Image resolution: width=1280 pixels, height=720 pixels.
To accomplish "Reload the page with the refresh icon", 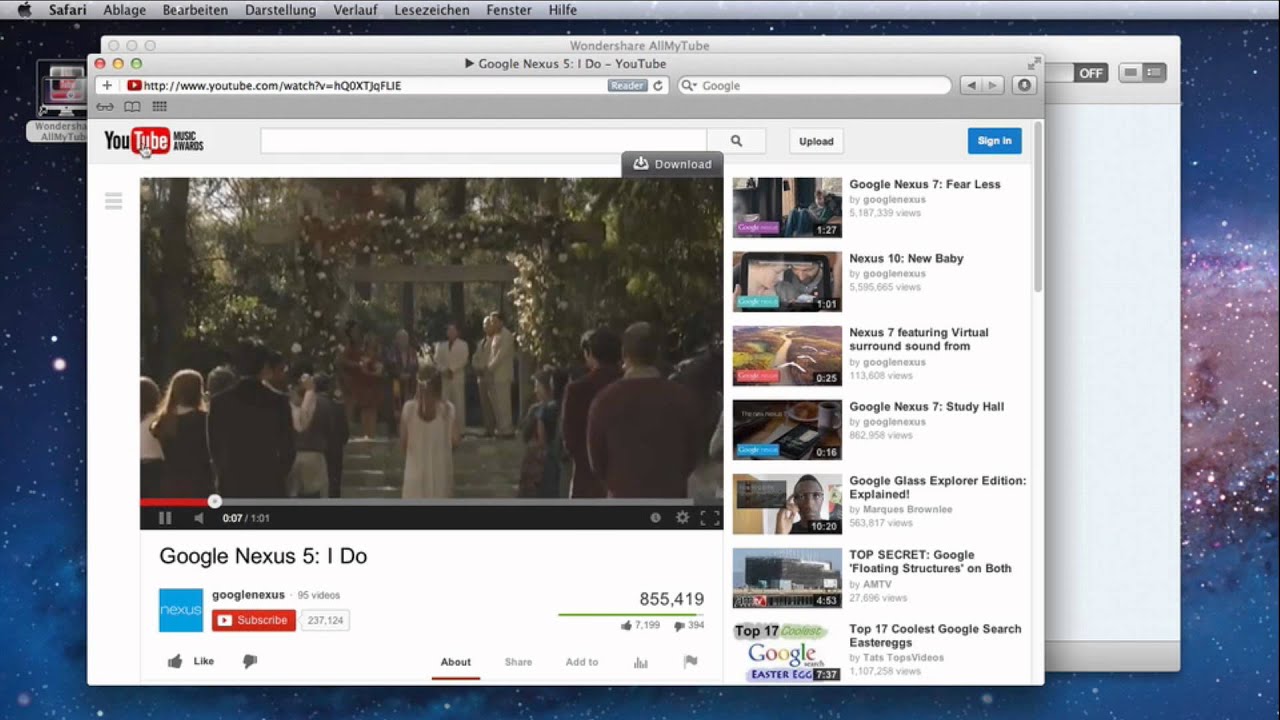I will [x=658, y=86].
